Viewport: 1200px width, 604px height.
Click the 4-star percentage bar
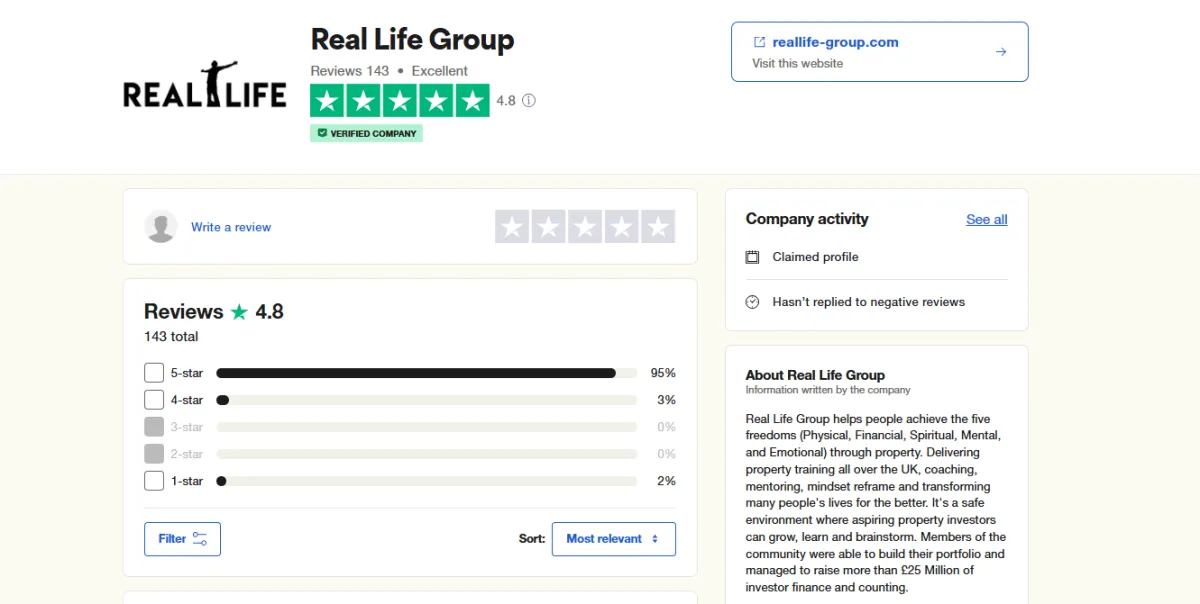pyautogui.click(x=427, y=400)
